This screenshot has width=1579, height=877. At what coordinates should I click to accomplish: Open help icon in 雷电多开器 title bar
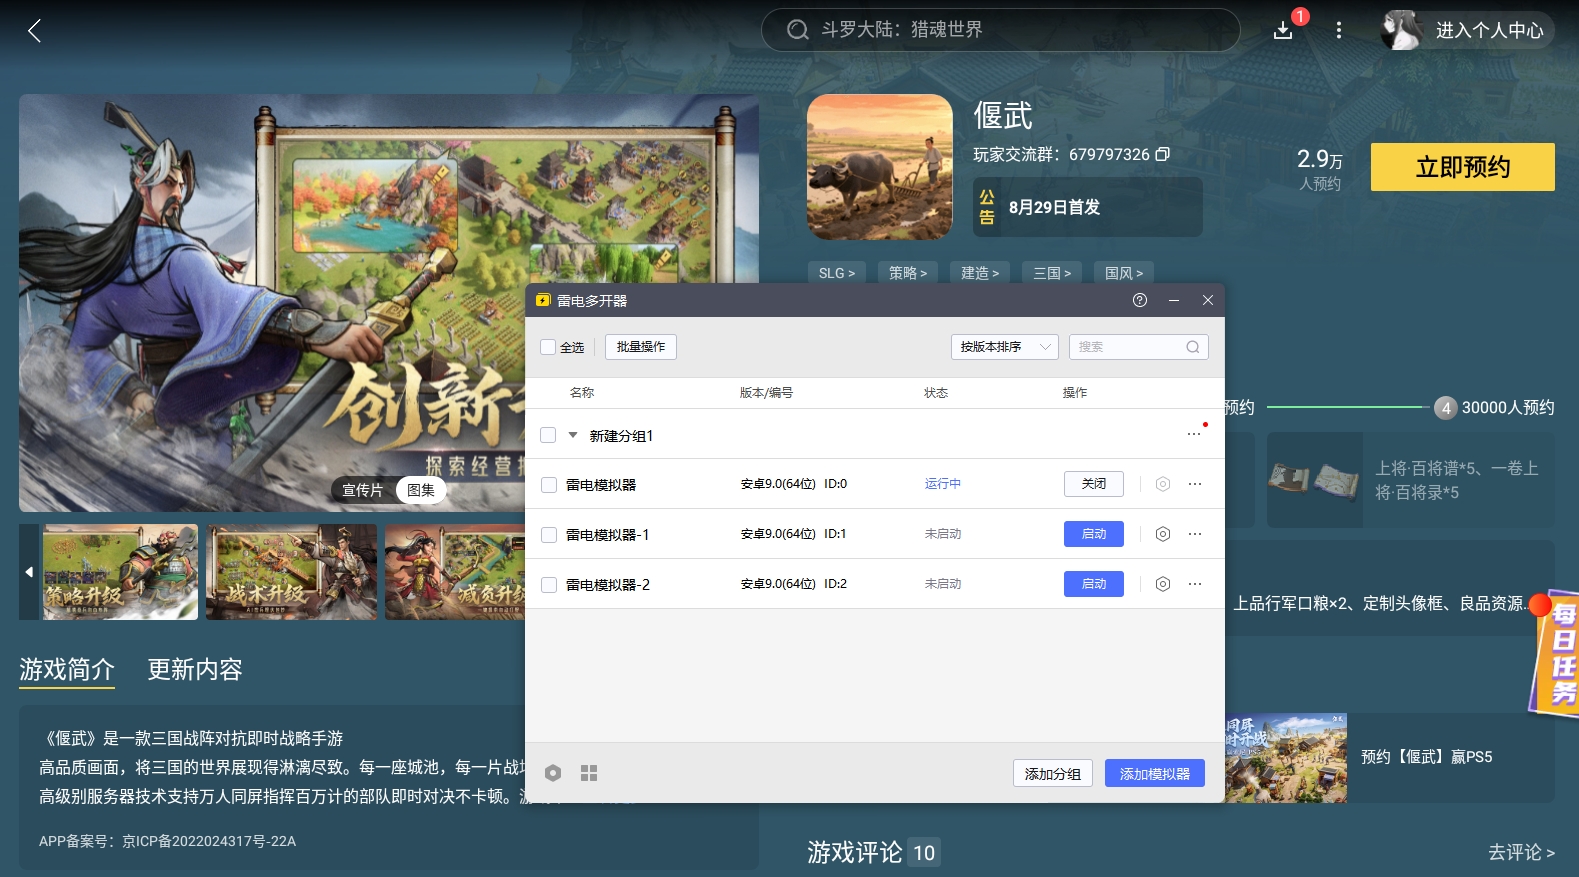pyautogui.click(x=1140, y=300)
